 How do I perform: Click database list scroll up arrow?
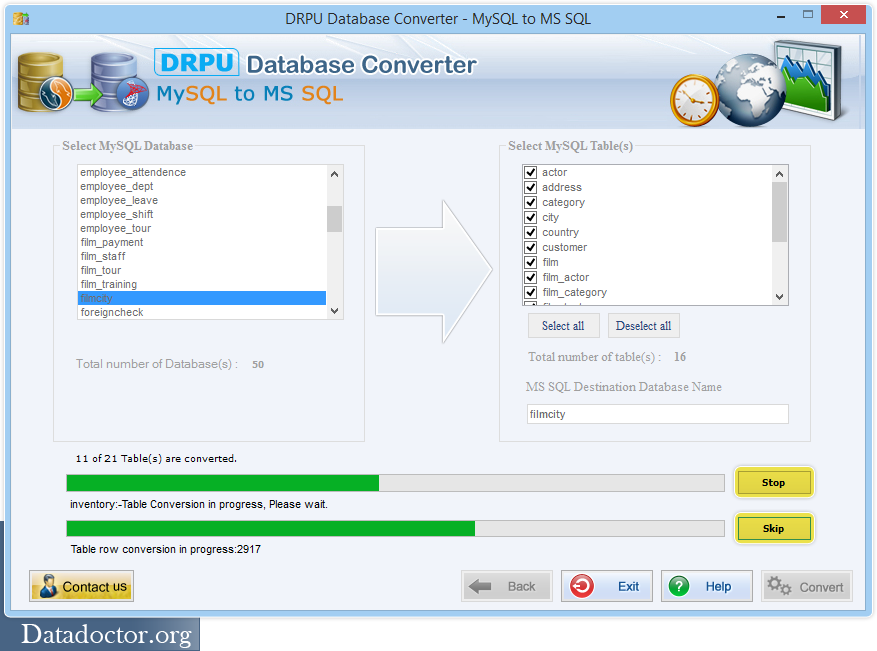coord(334,174)
